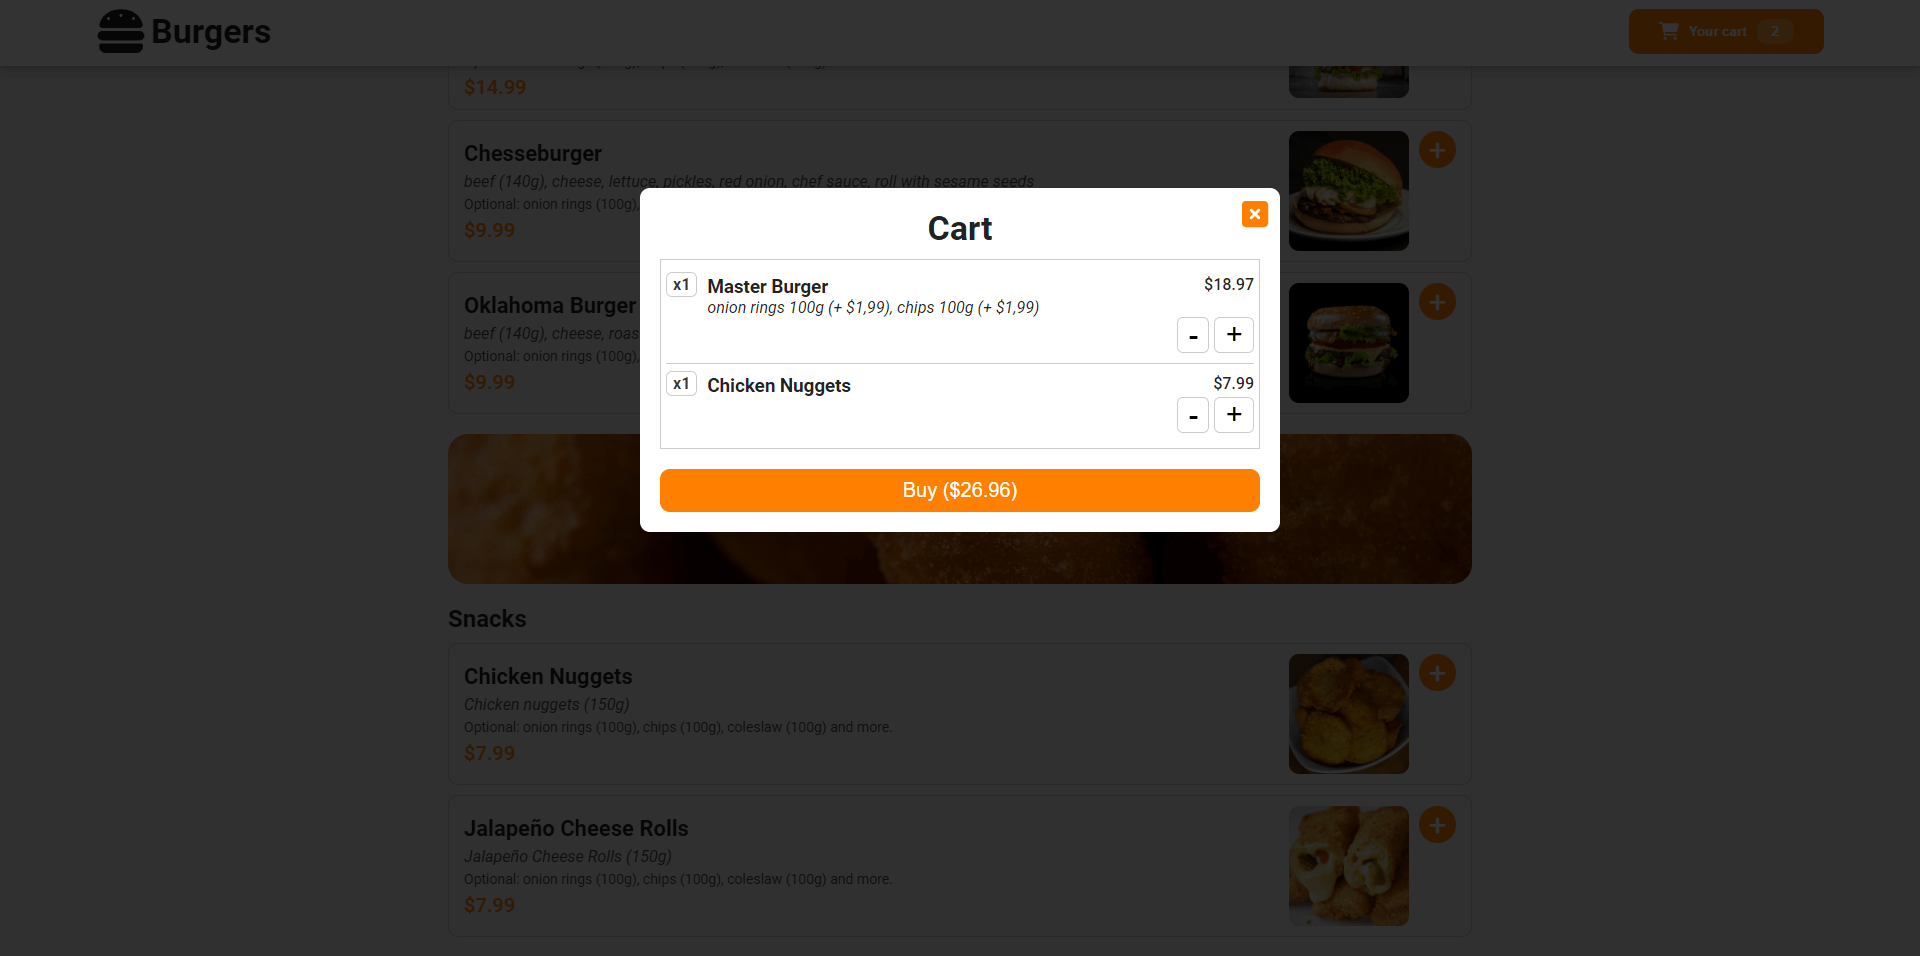Close the Cart dialog with the X icon
This screenshot has height=956, width=1920.
[1254, 214]
